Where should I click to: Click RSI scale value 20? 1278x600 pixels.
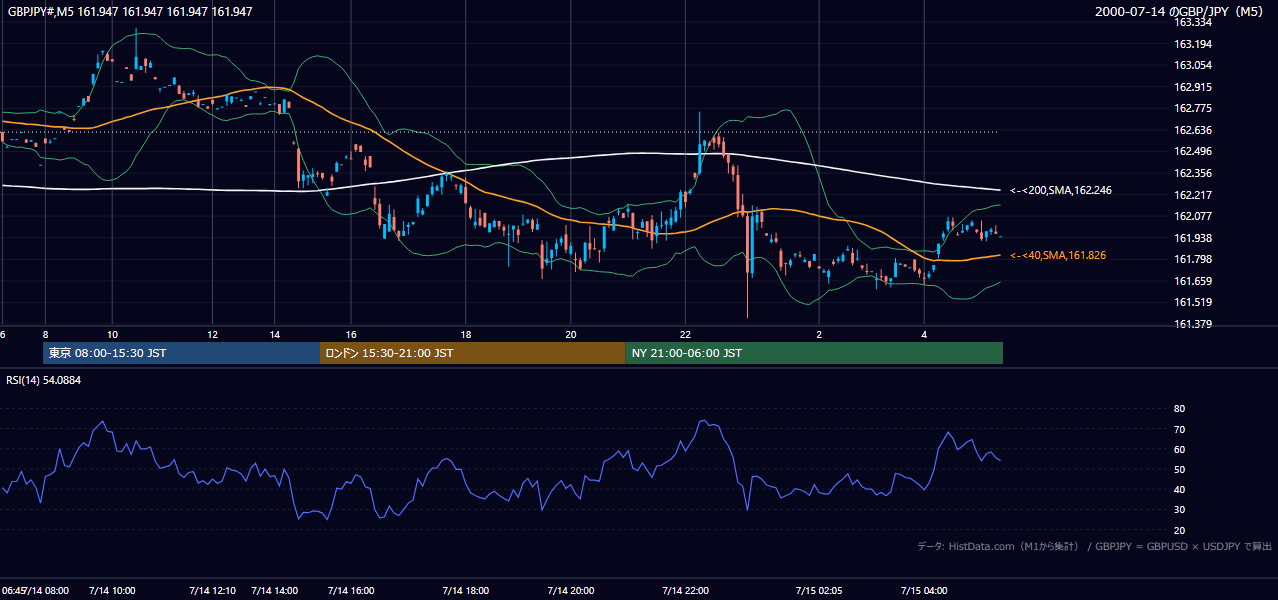pos(1179,530)
